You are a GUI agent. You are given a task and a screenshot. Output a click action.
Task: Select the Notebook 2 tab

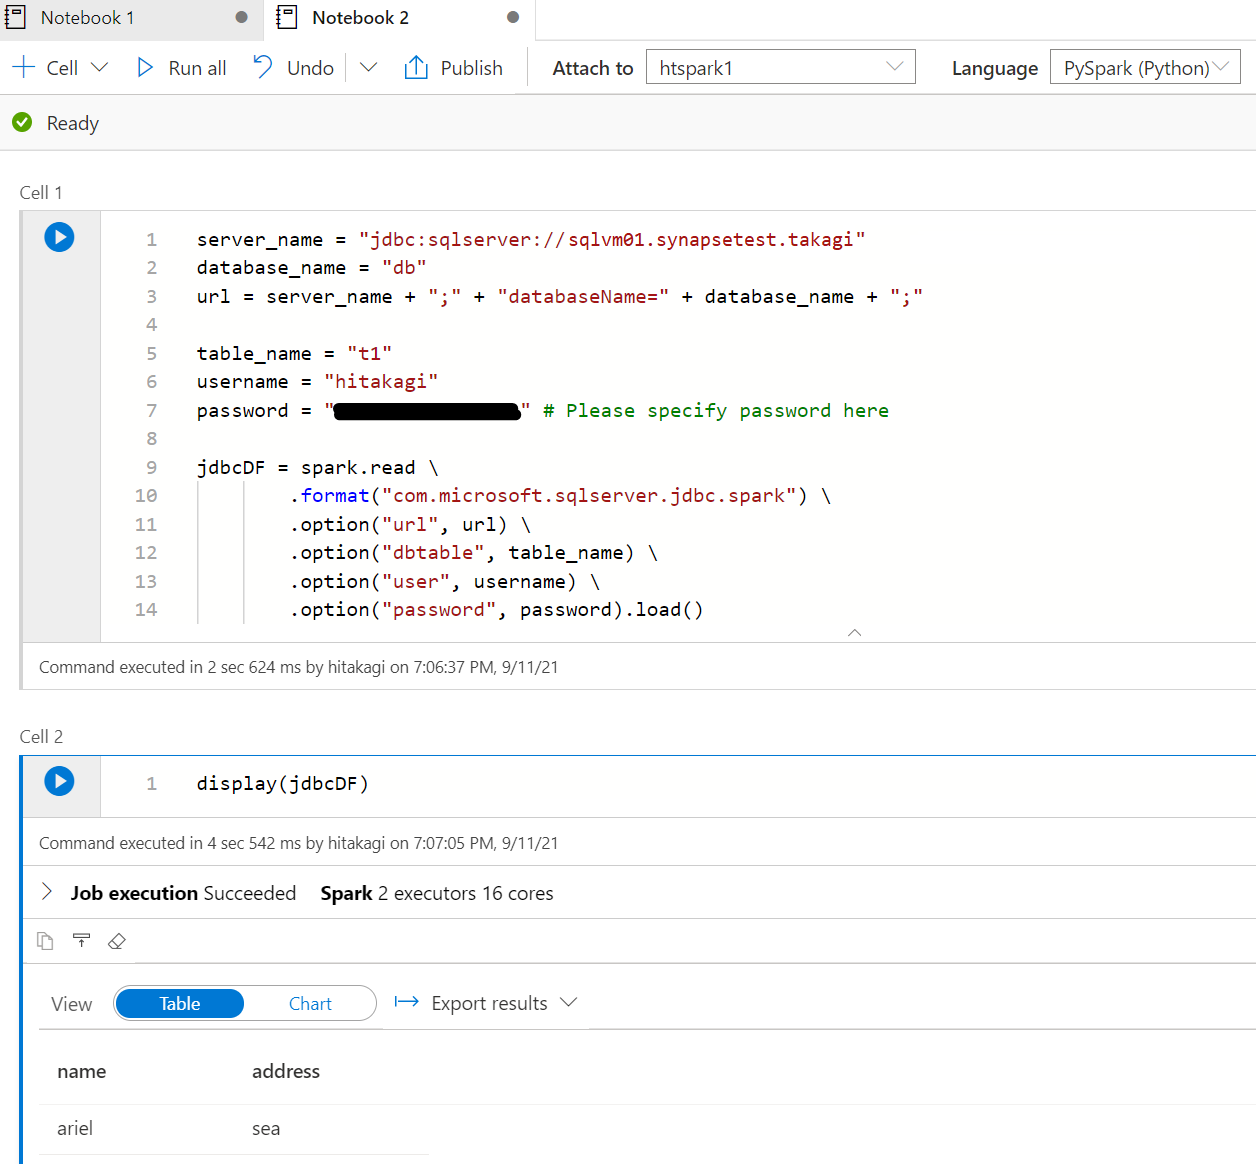pyautogui.click(x=360, y=18)
